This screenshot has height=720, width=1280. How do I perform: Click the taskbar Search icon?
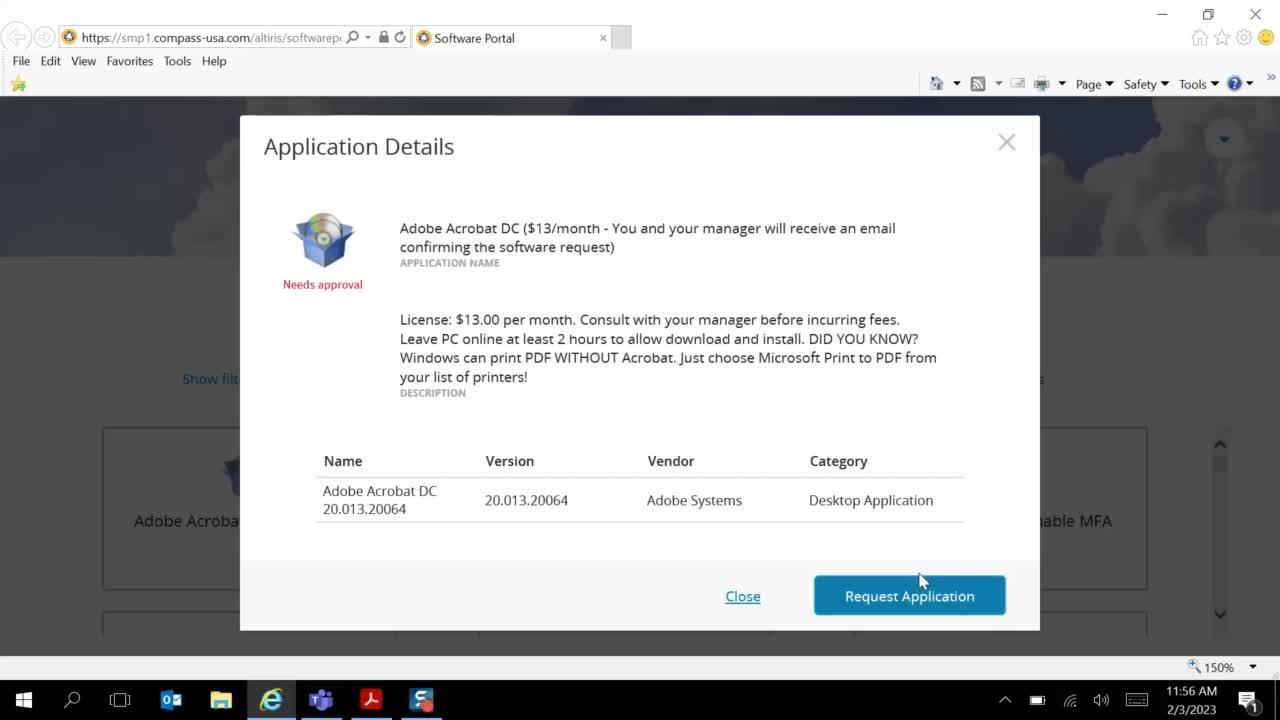tap(72, 700)
